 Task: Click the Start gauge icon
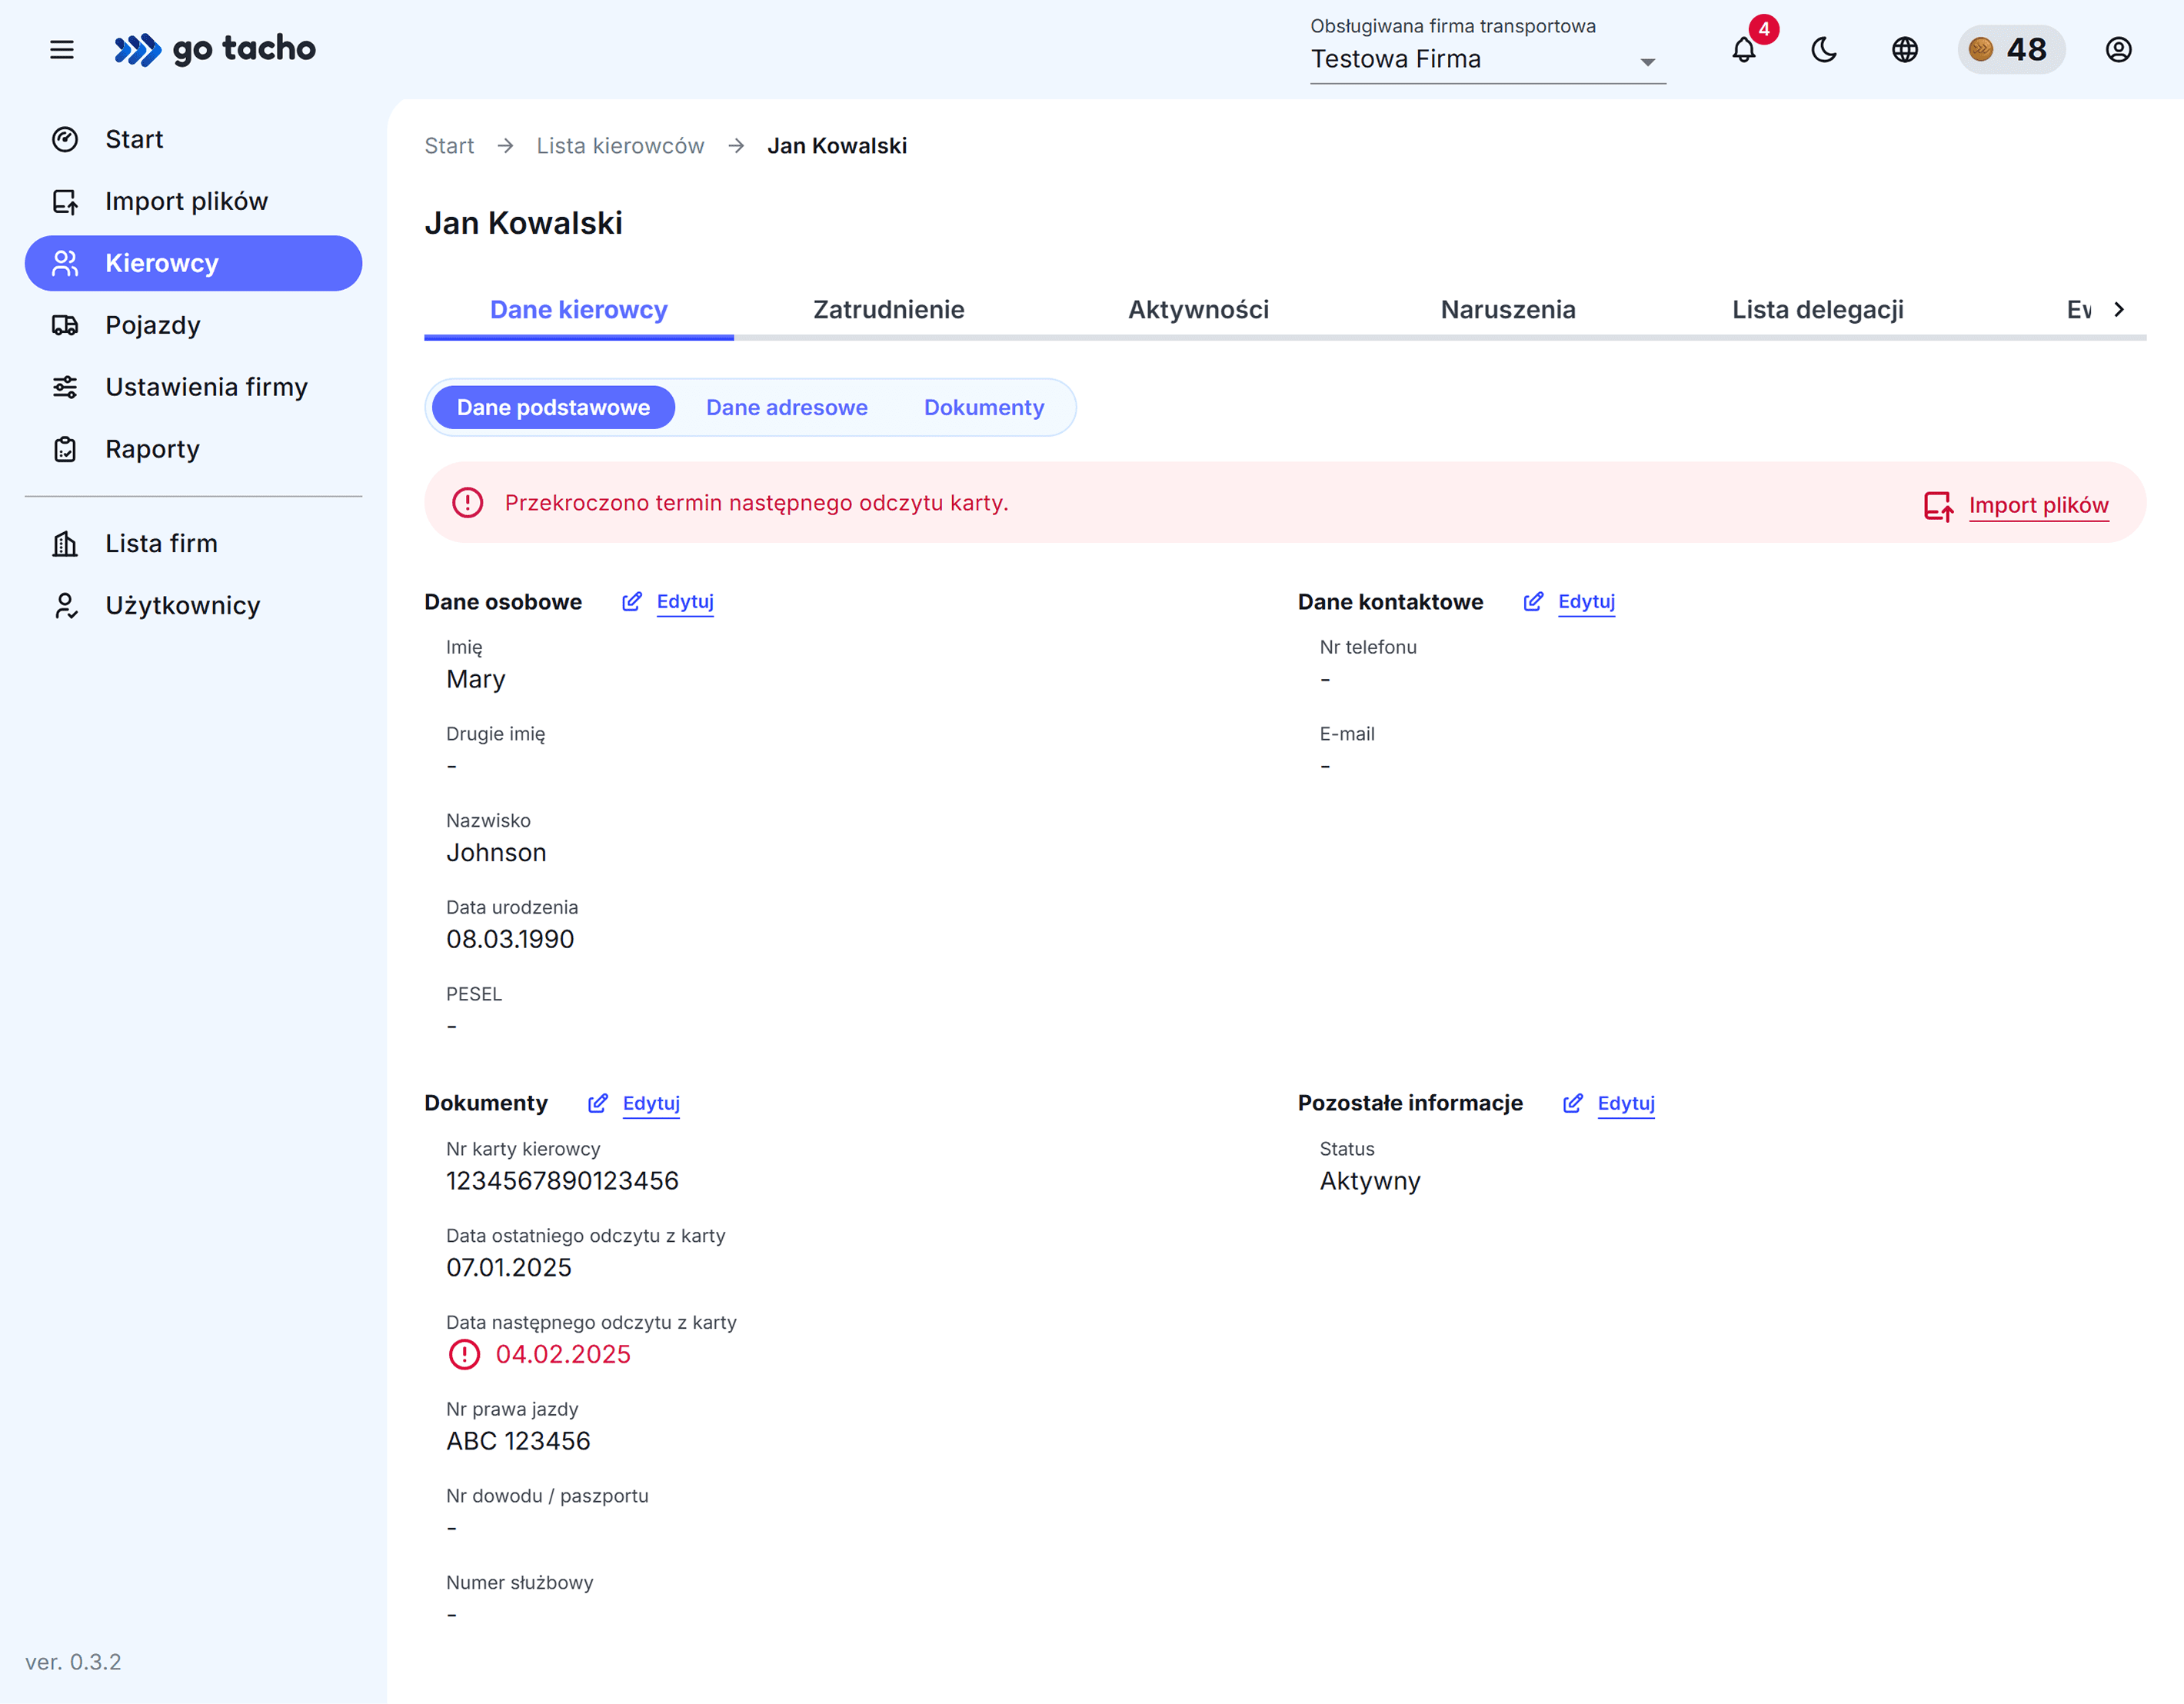click(65, 139)
